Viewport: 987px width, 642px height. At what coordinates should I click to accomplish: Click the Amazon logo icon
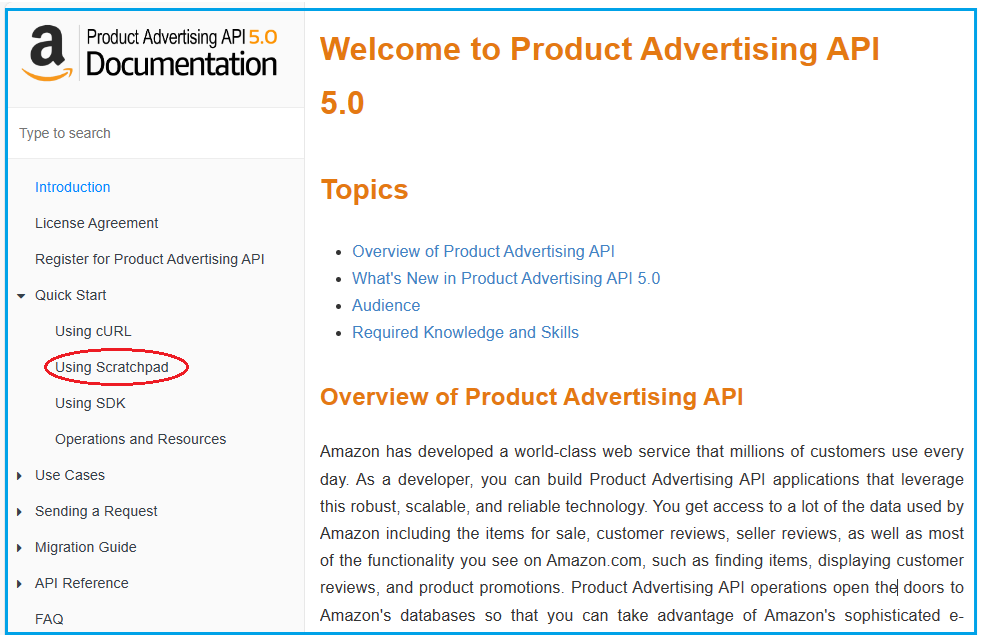[x=47, y=54]
